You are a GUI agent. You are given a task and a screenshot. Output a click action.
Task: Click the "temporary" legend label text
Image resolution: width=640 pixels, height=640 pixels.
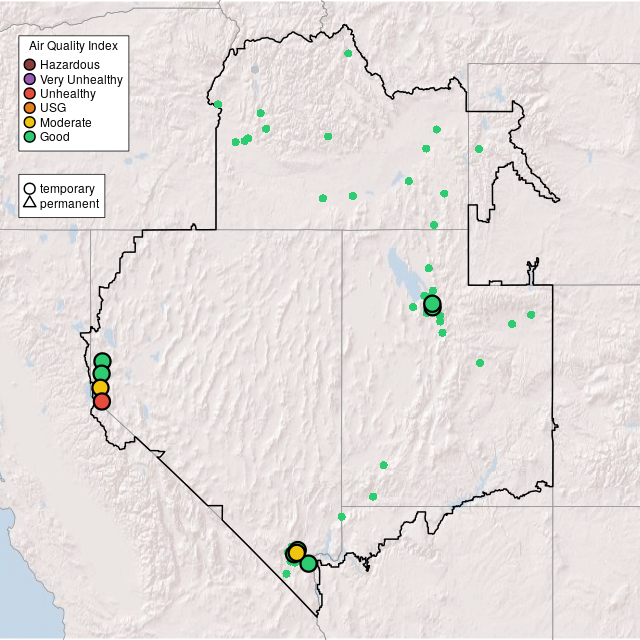coord(67,188)
